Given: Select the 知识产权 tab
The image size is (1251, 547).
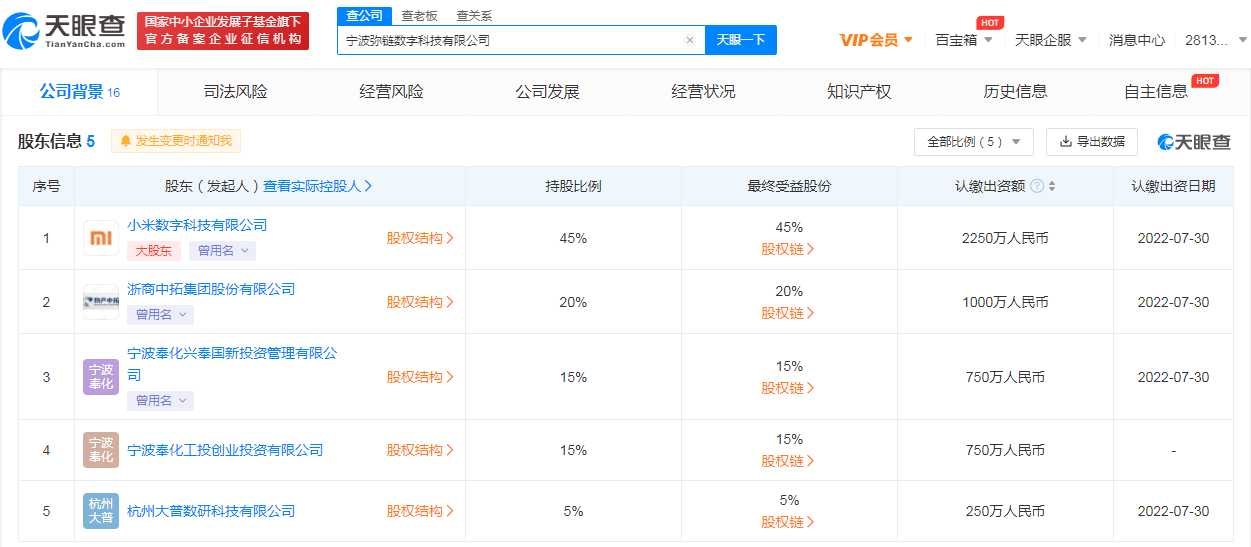Looking at the screenshot, I should tap(860, 92).
